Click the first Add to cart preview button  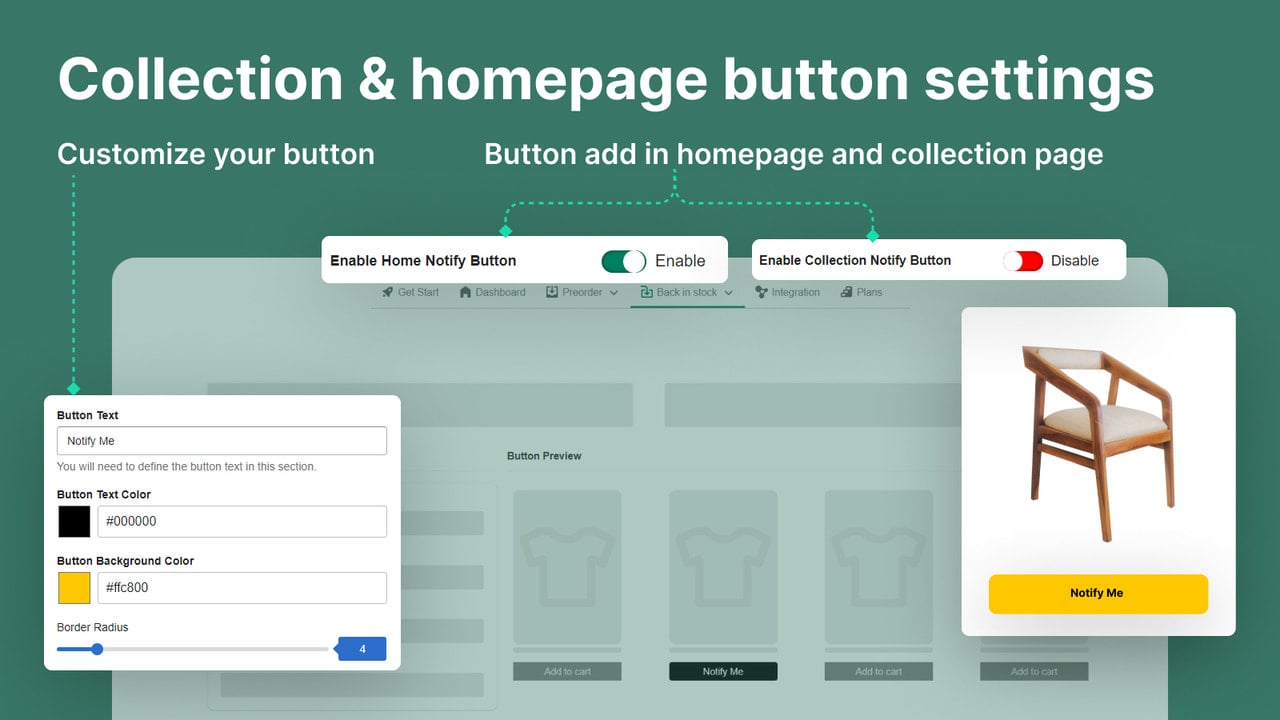567,671
